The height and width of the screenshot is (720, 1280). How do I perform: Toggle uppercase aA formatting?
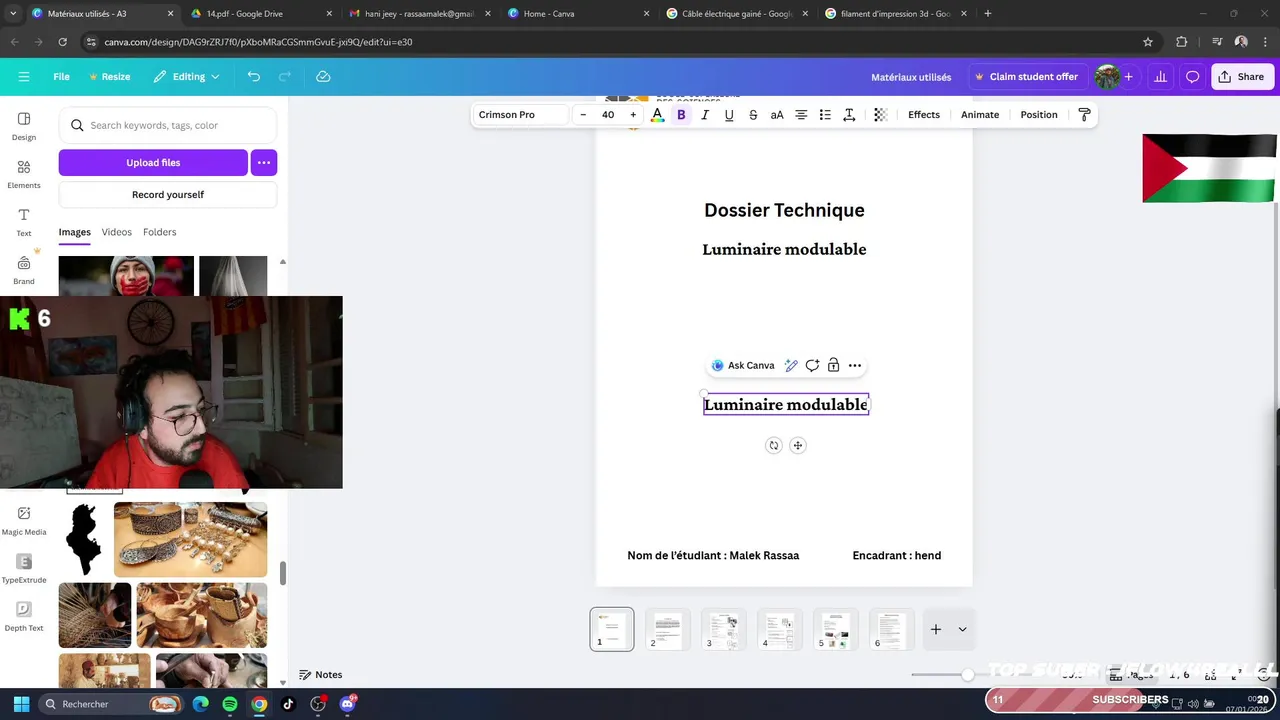(x=777, y=115)
